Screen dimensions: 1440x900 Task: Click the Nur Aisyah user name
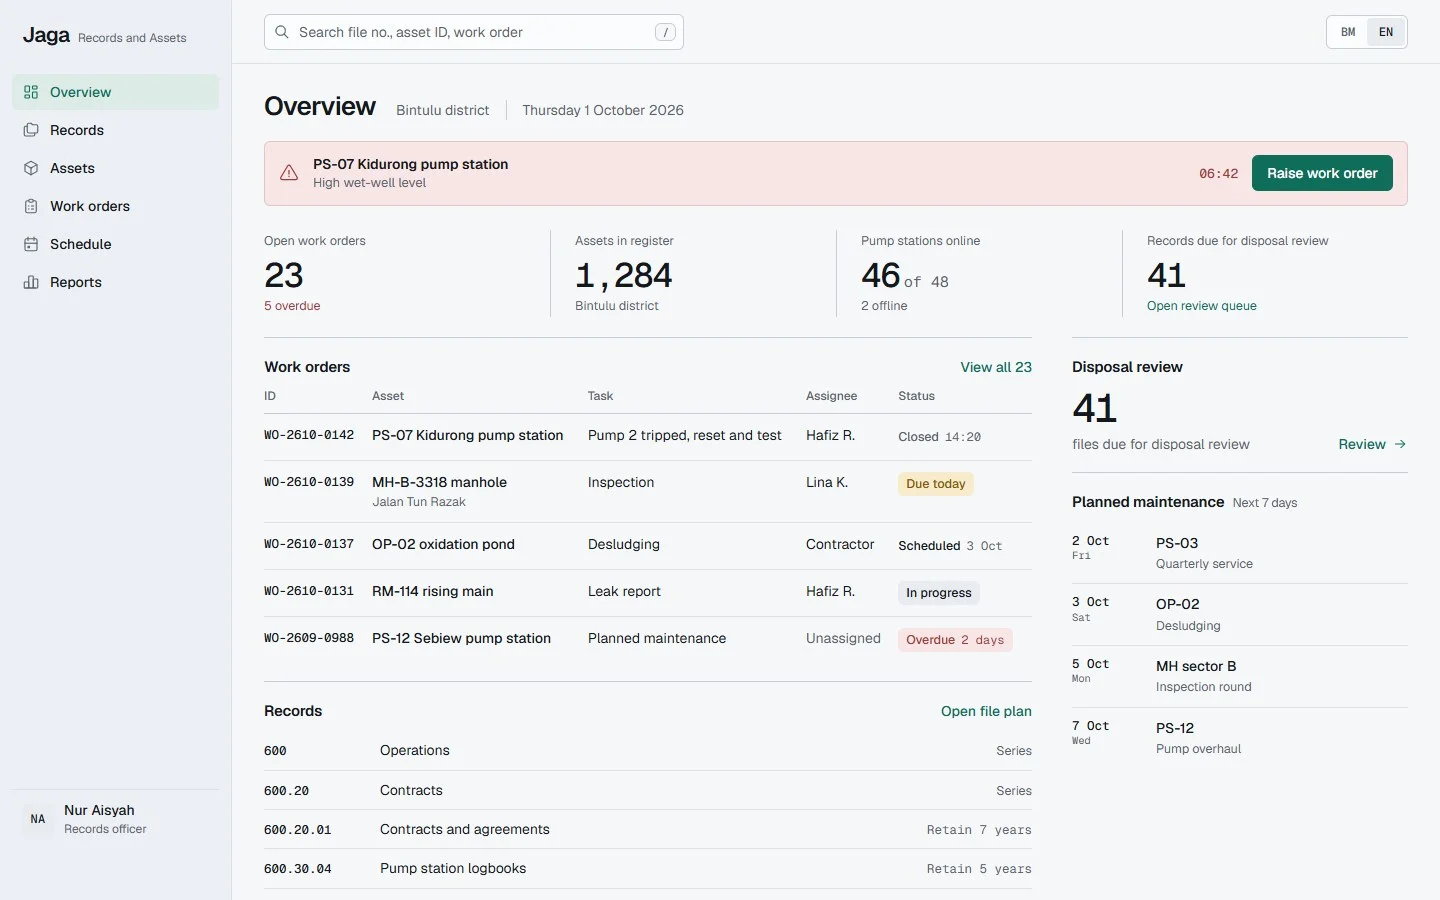coord(99,810)
